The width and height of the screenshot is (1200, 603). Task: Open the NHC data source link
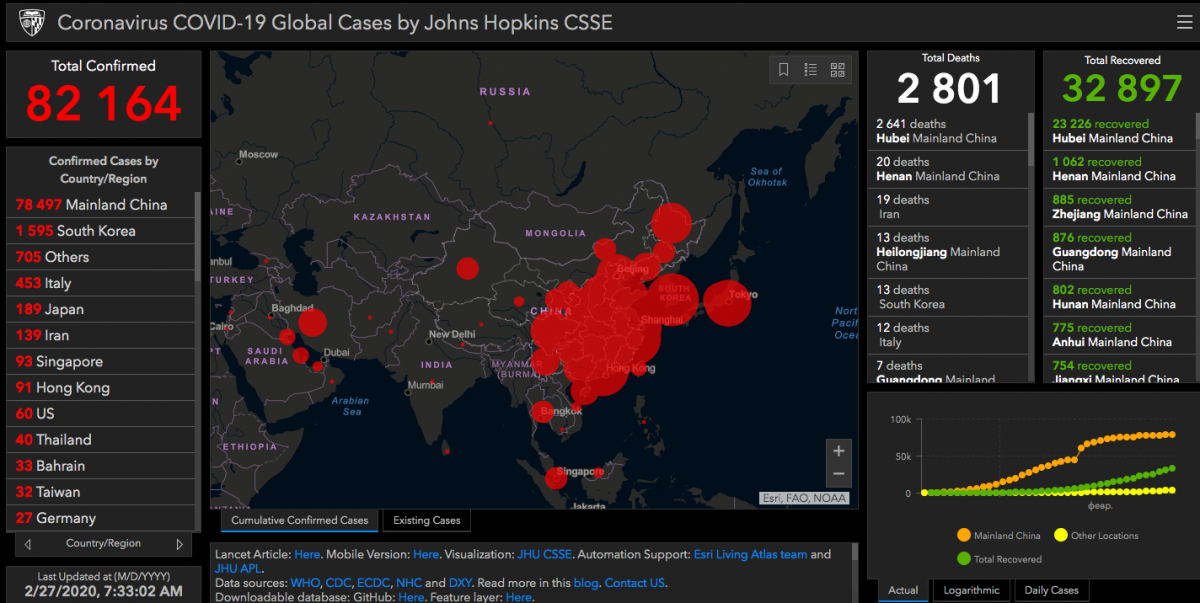(x=409, y=583)
